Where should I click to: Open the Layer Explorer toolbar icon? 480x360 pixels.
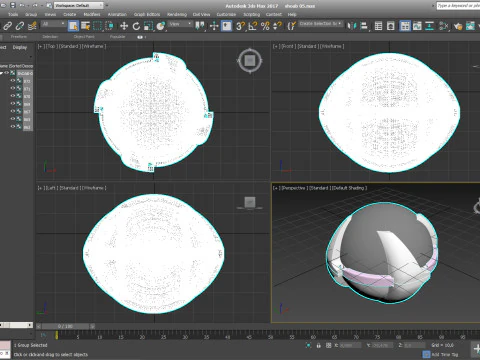click(x=391, y=26)
